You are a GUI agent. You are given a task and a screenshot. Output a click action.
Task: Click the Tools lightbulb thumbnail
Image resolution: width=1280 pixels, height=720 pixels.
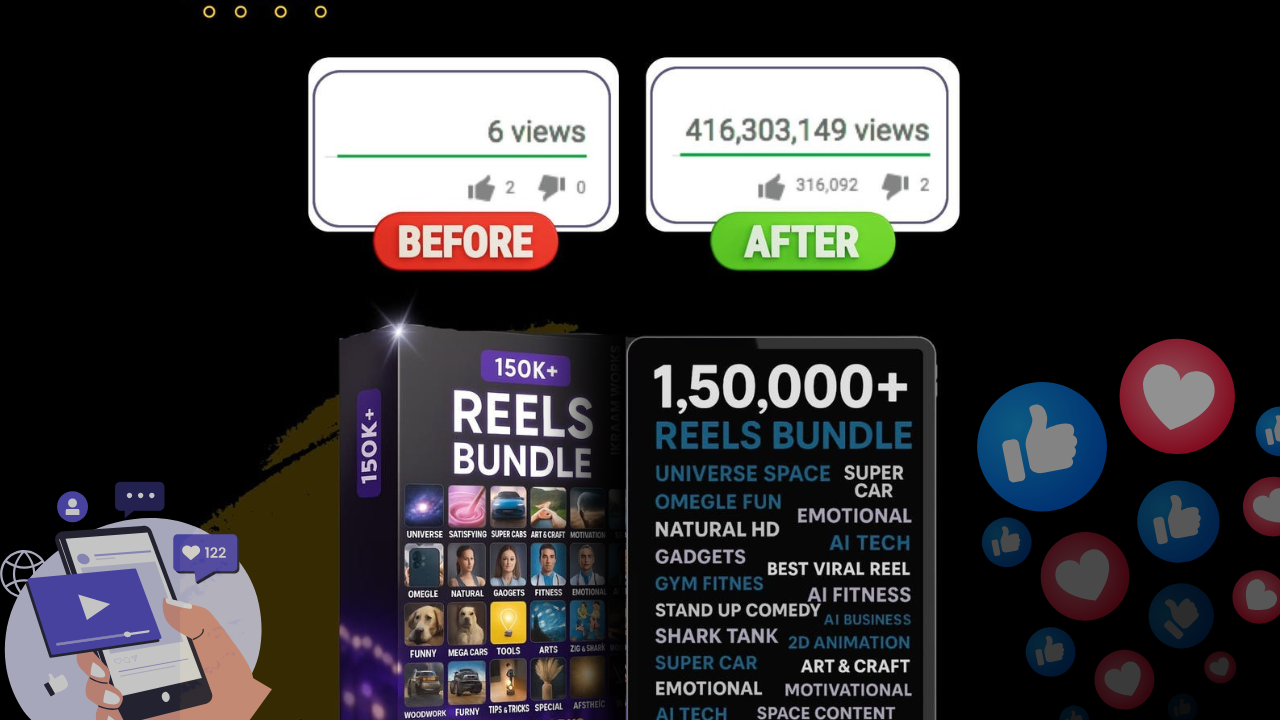508,622
